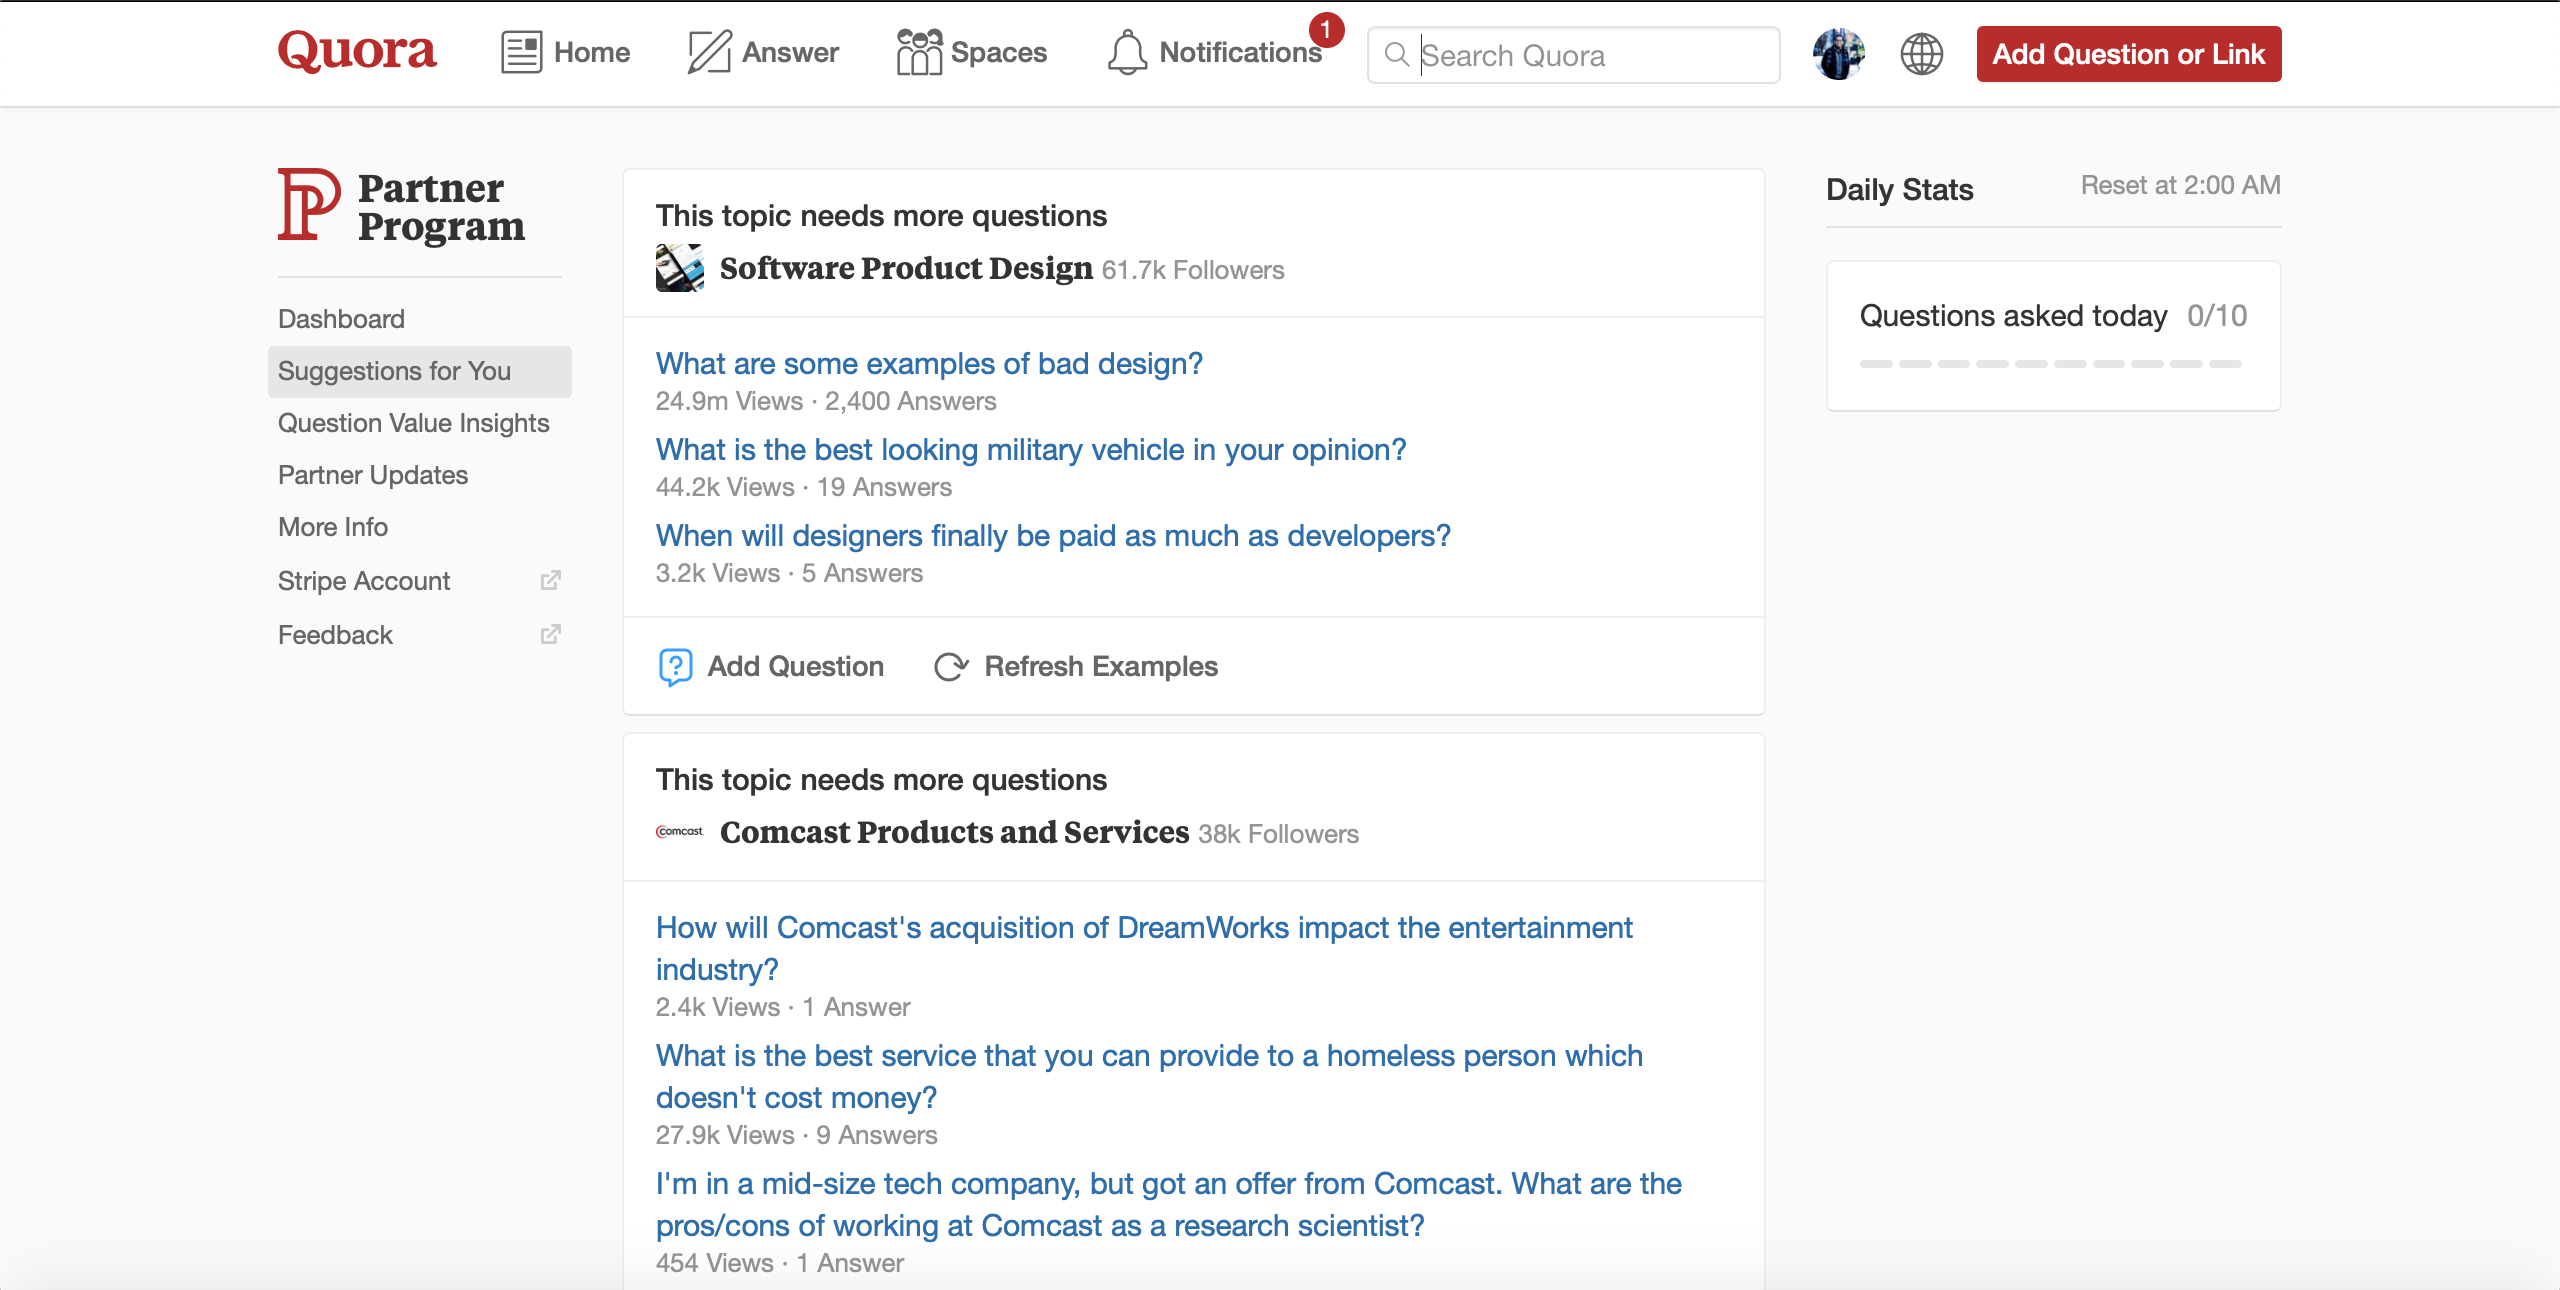Focus the Search Quora field
This screenshot has height=1290, width=2560.
click(x=1590, y=55)
